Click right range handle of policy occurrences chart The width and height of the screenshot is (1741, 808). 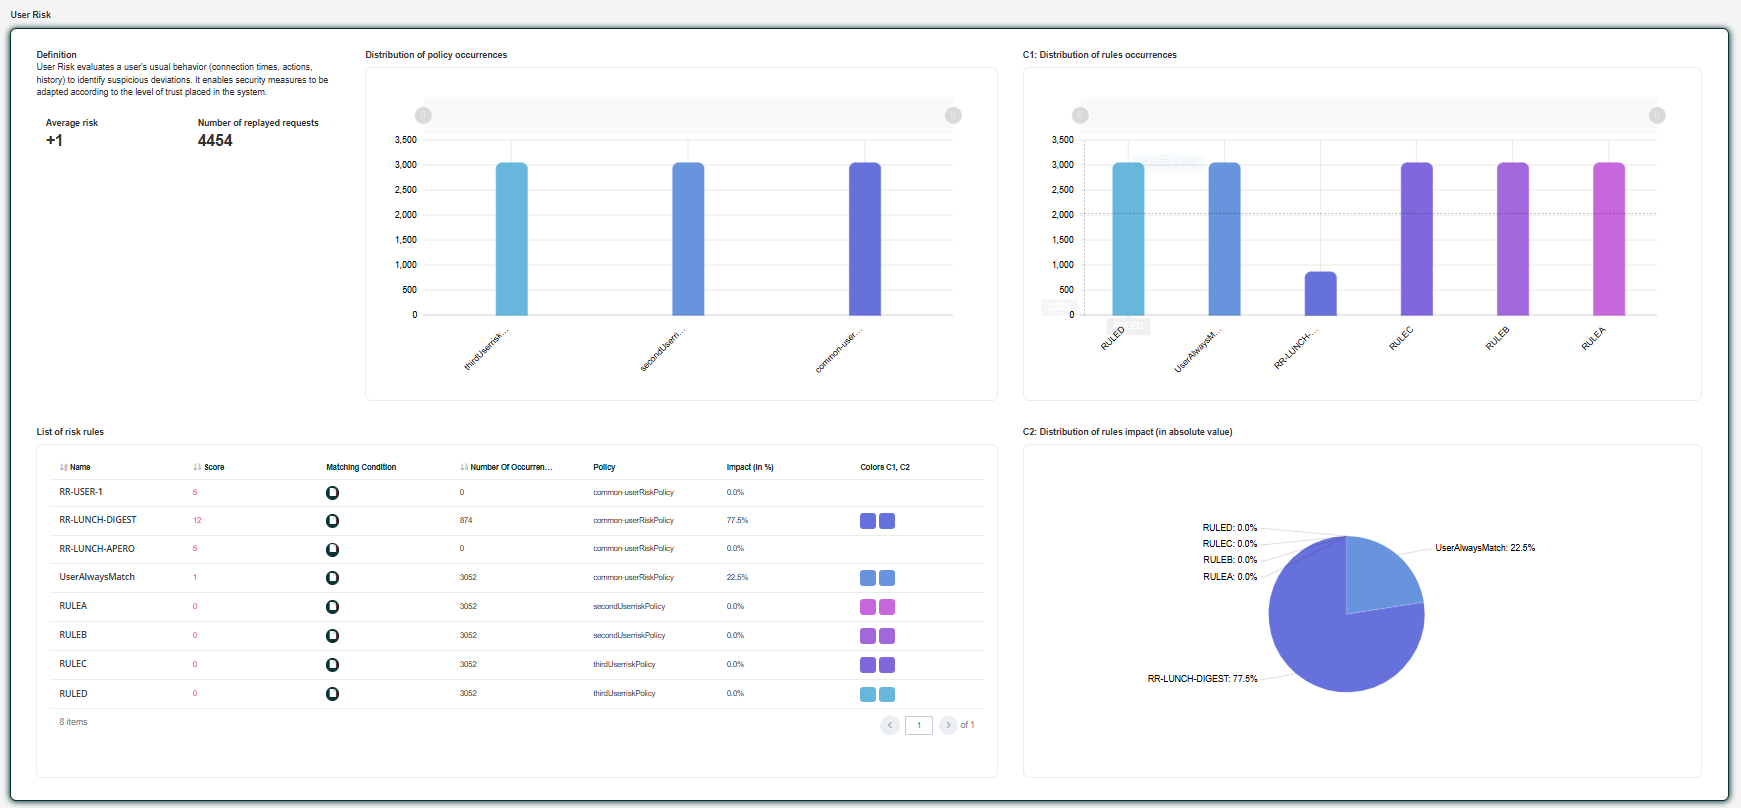953,115
